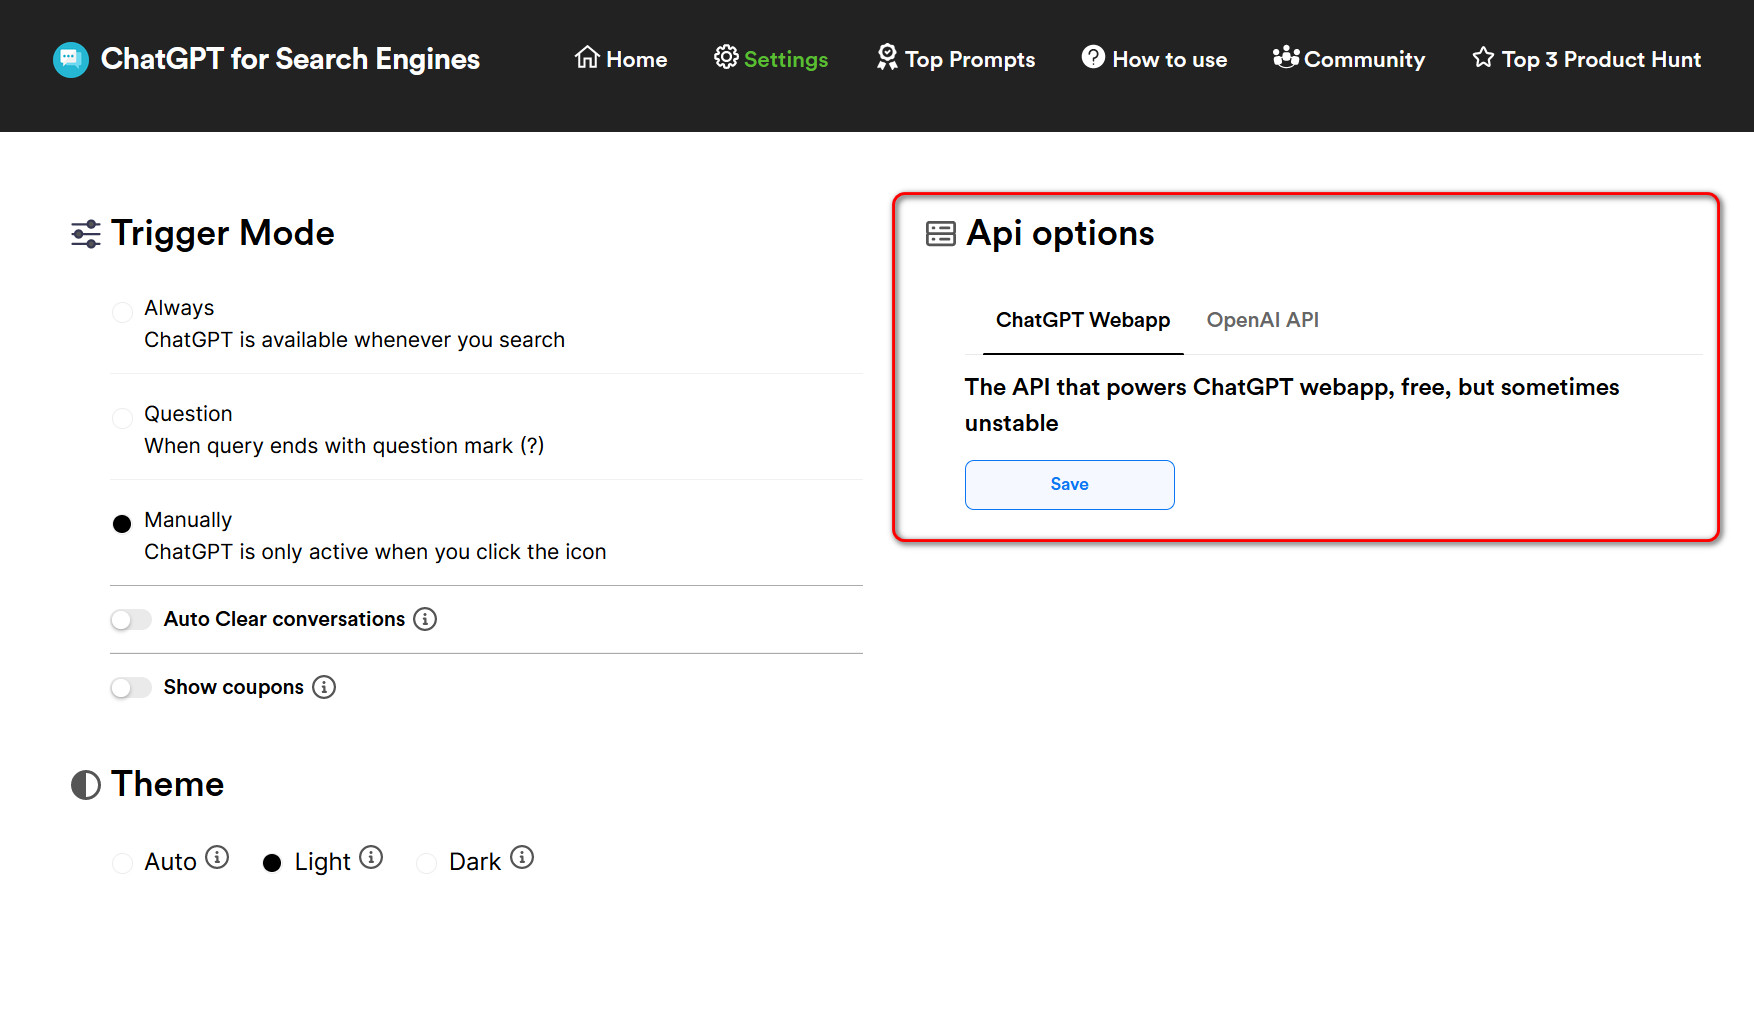Click the ChatGPT for Search Engines logo icon

[x=70, y=60]
